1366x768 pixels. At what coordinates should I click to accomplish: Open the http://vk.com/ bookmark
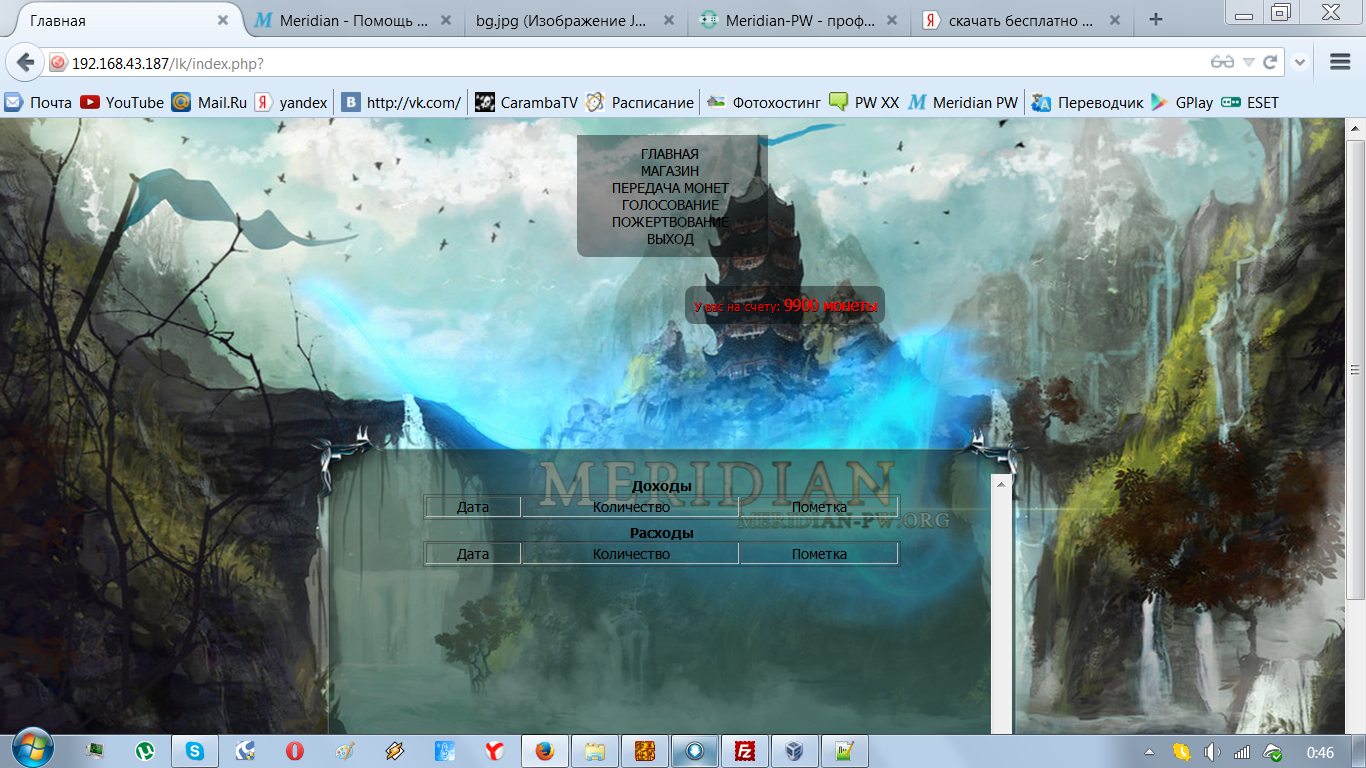click(x=401, y=102)
